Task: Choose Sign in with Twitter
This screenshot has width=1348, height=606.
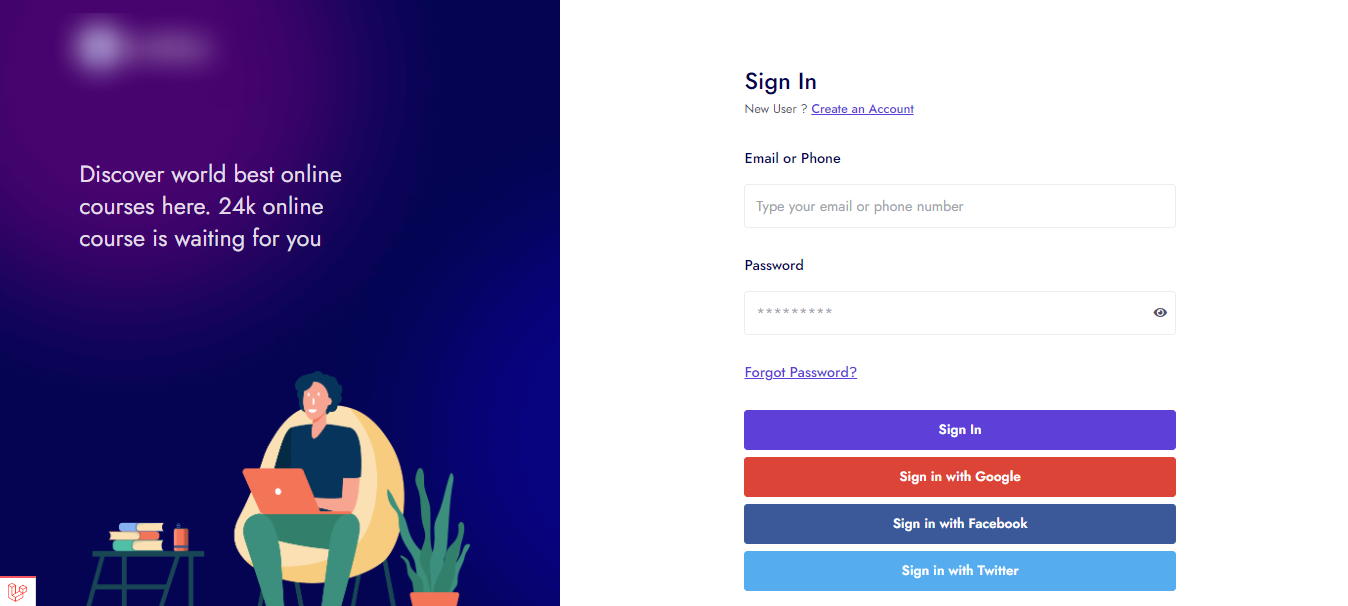Action: pyautogui.click(x=959, y=571)
